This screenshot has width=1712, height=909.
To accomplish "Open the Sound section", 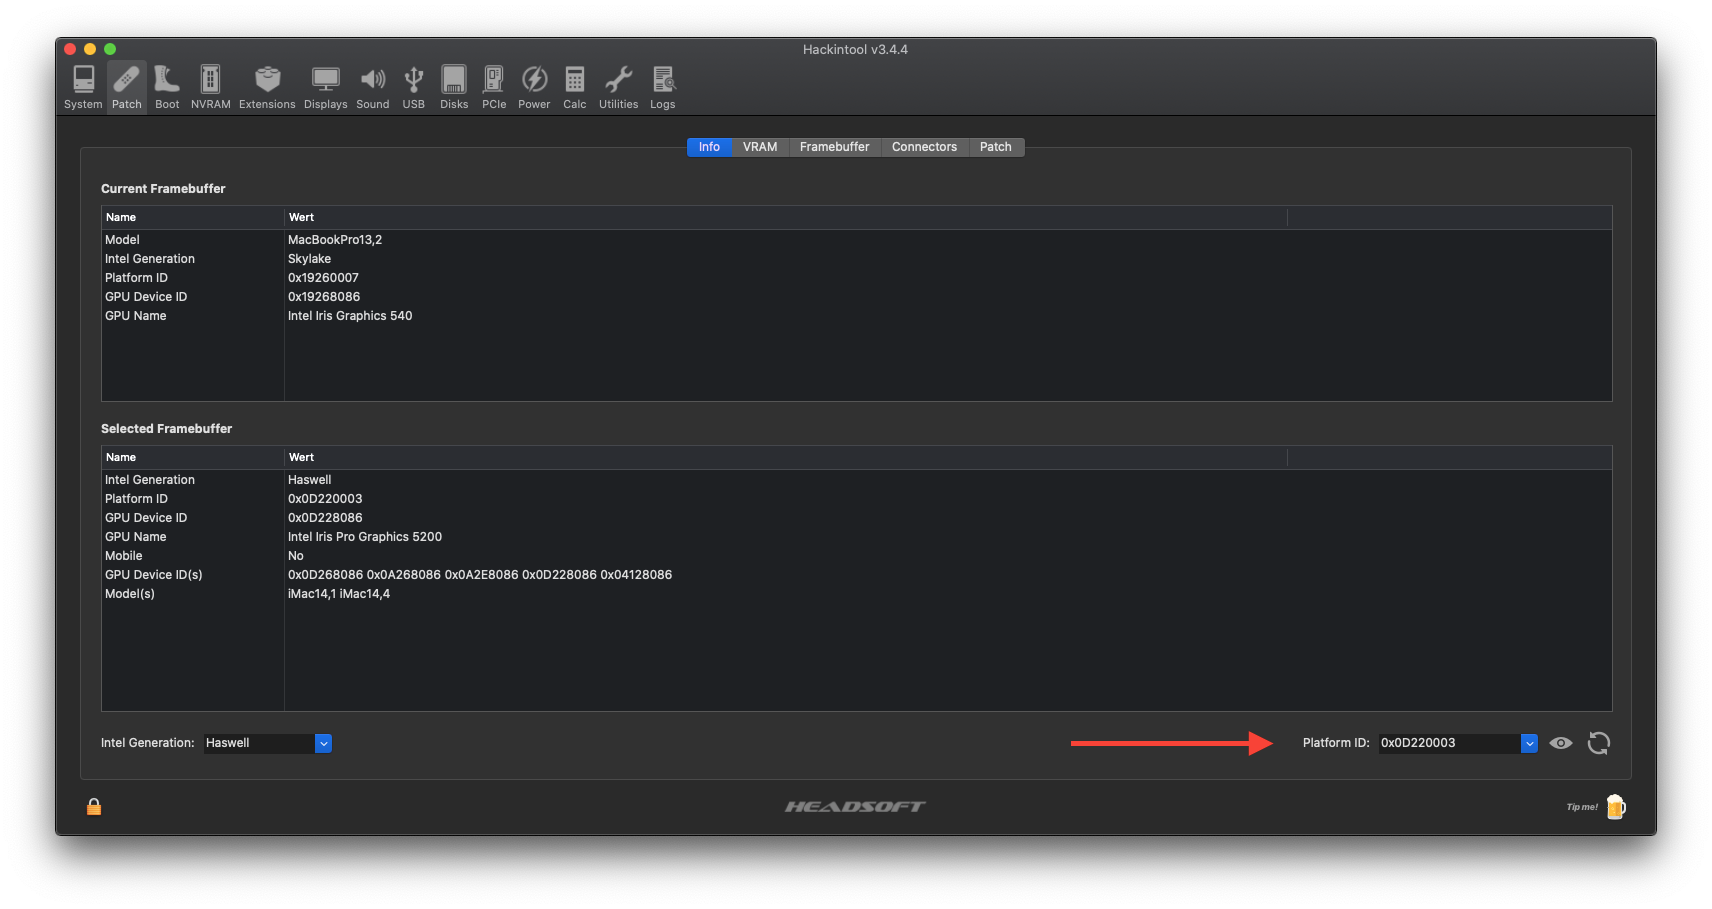I will pos(373,87).
